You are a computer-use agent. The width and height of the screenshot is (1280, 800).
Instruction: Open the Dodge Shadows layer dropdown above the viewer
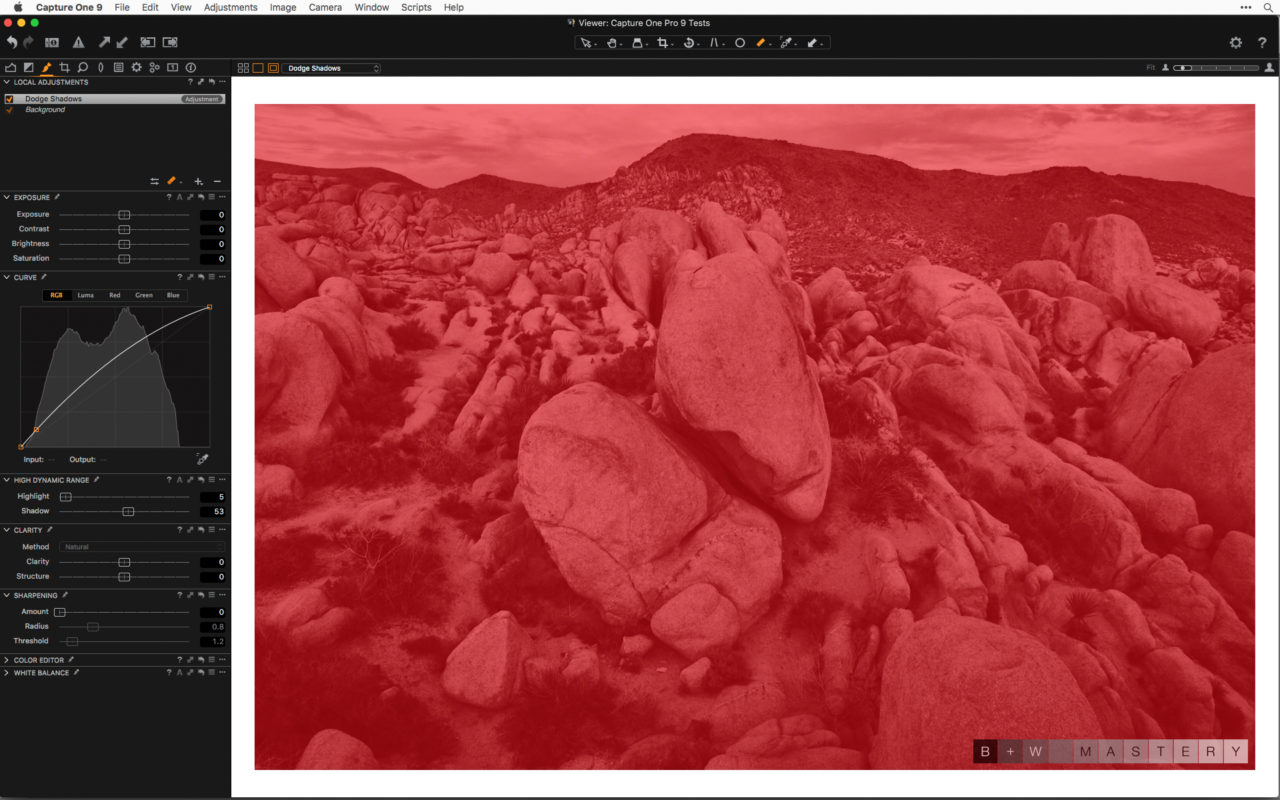tap(333, 68)
